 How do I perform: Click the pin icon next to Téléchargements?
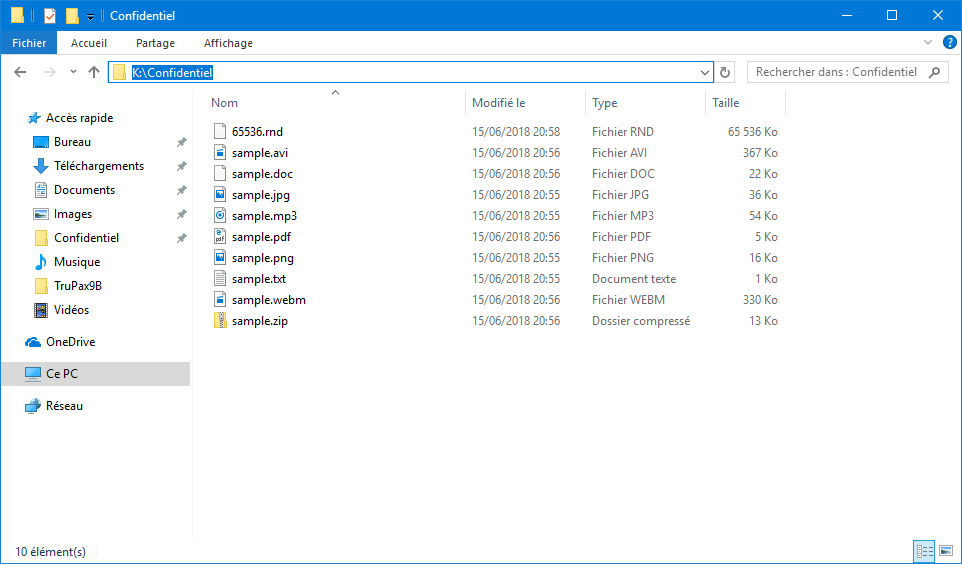pos(182,166)
